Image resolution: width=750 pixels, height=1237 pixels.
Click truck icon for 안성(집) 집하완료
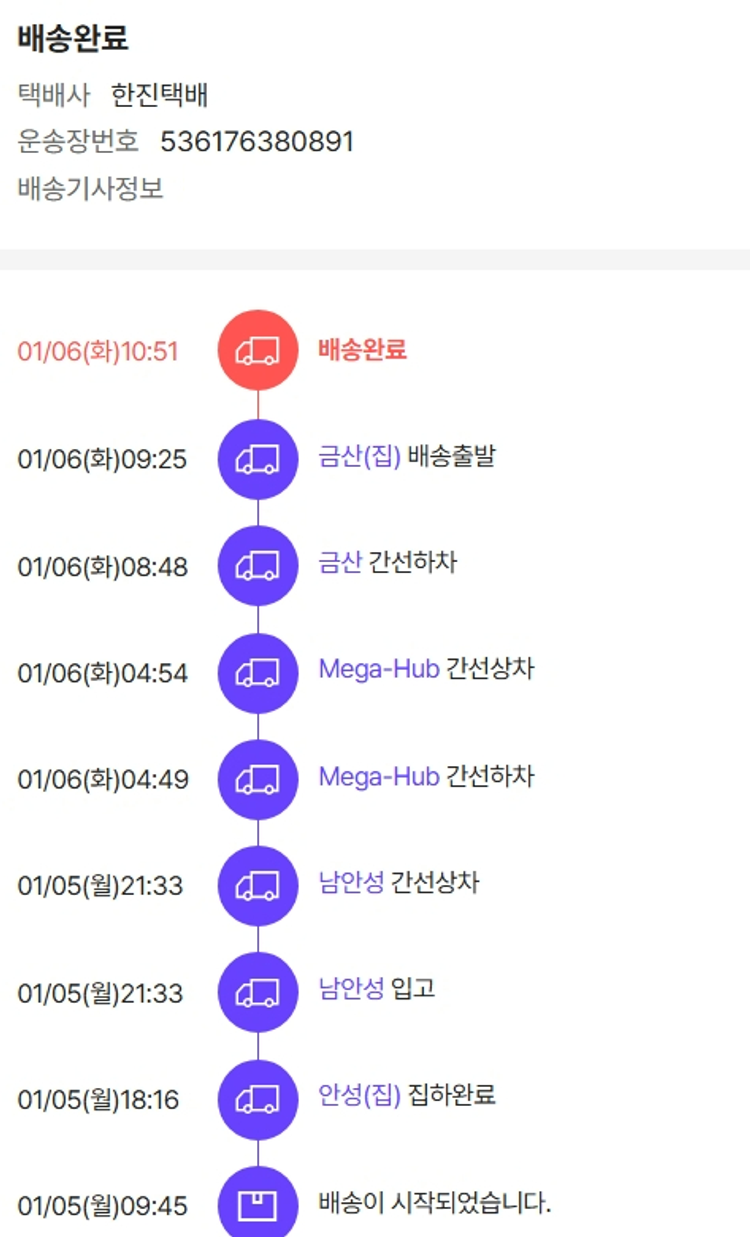click(x=258, y=1099)
